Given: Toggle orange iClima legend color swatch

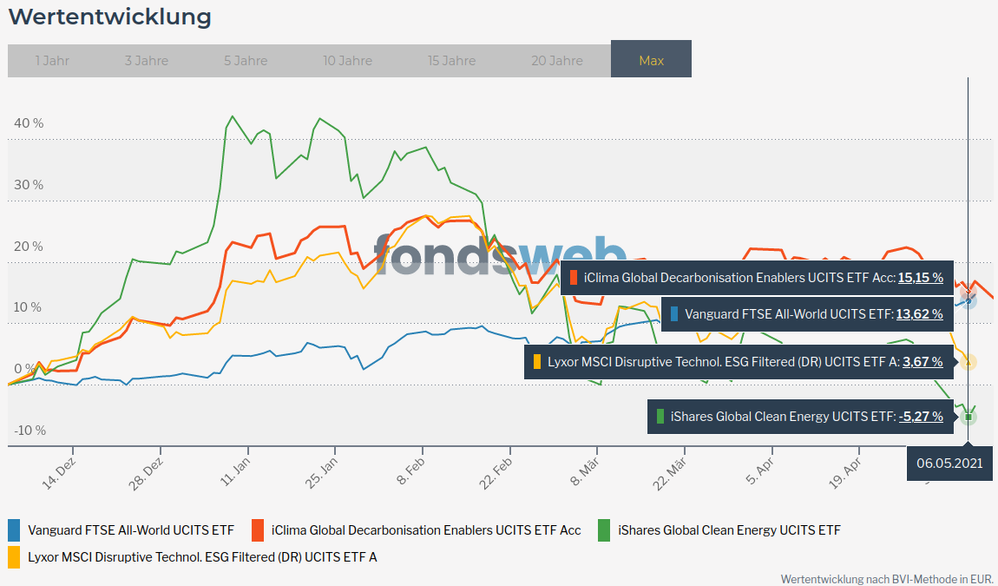Looking at the screenshot, I should tap(257, 530).
